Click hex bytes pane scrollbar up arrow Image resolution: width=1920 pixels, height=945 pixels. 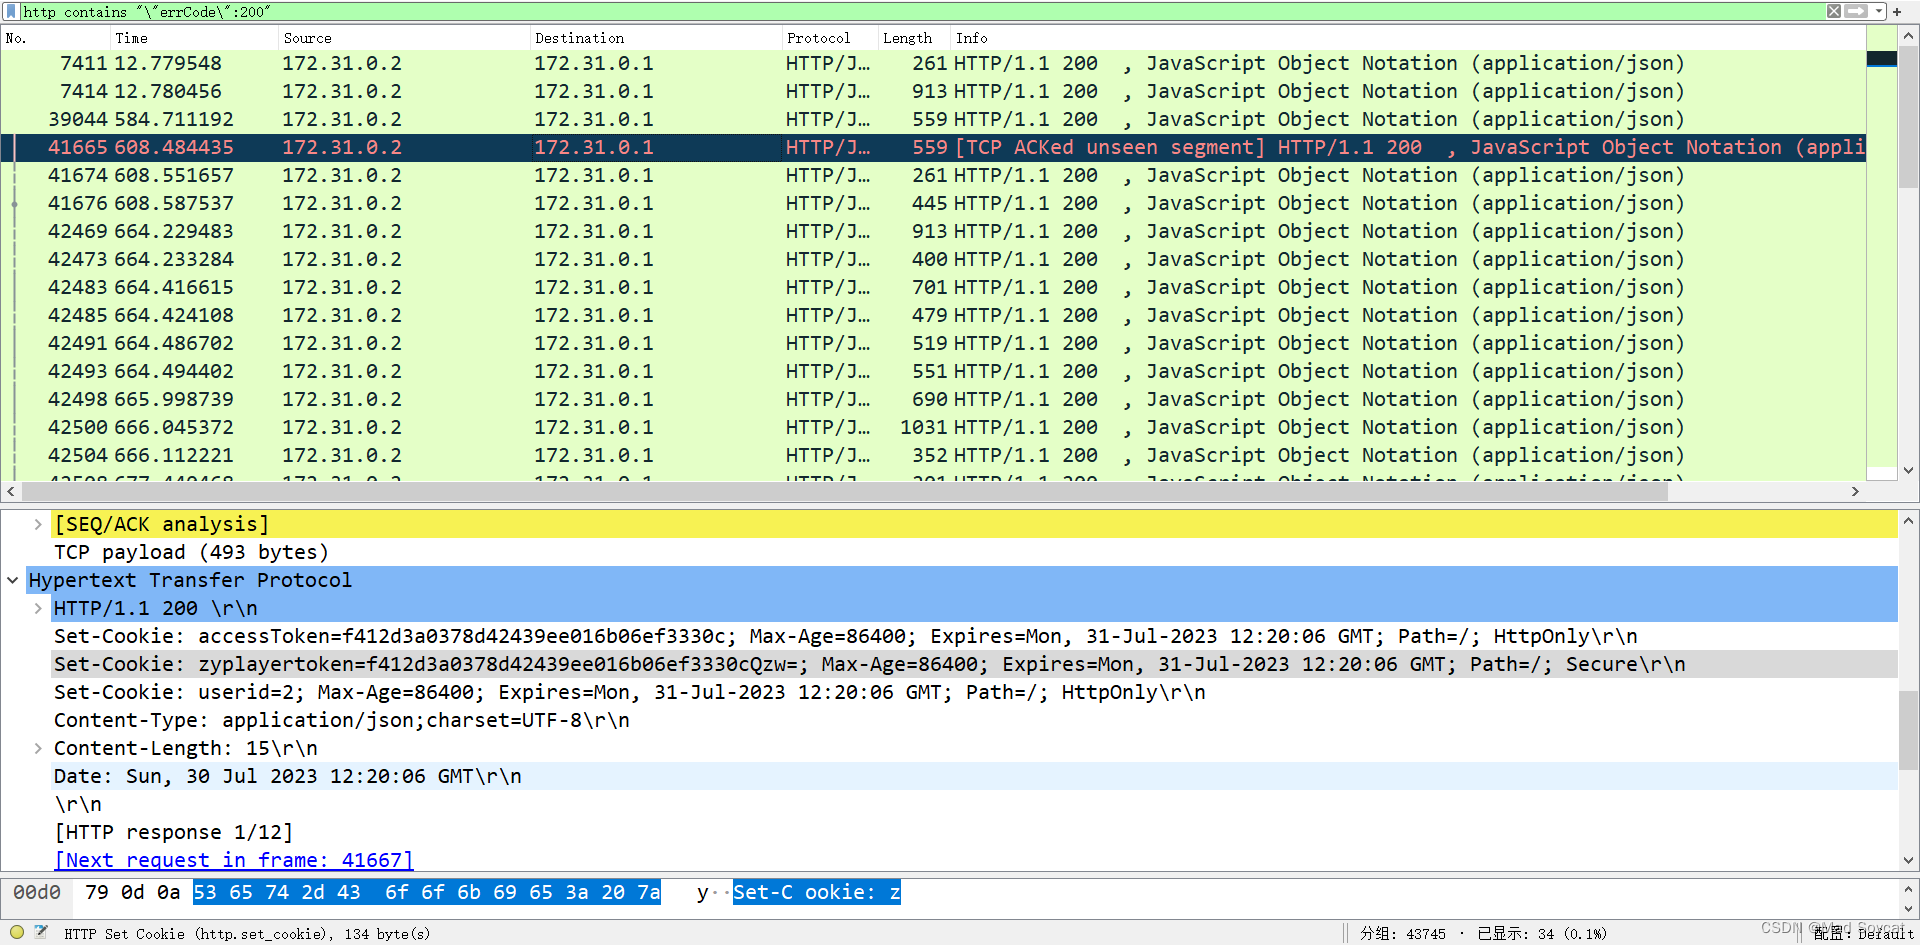[1908, 888]
